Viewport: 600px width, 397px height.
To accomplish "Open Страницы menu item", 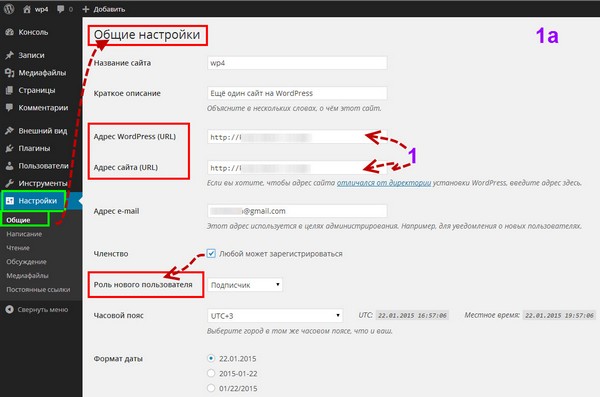I will pos(37,90).
